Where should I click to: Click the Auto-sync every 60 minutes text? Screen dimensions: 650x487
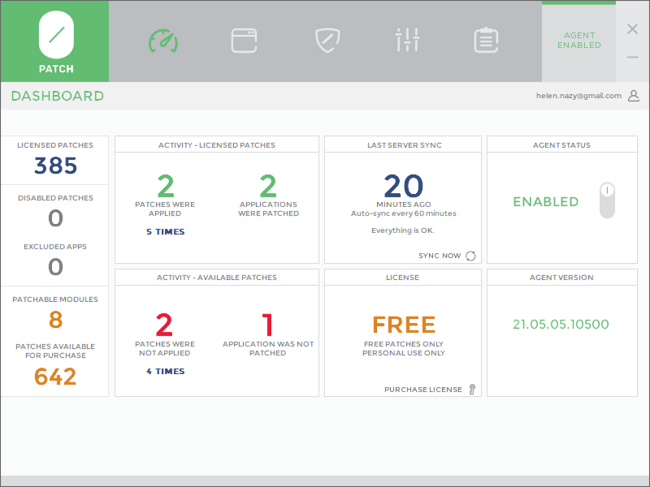coord(403,213)
